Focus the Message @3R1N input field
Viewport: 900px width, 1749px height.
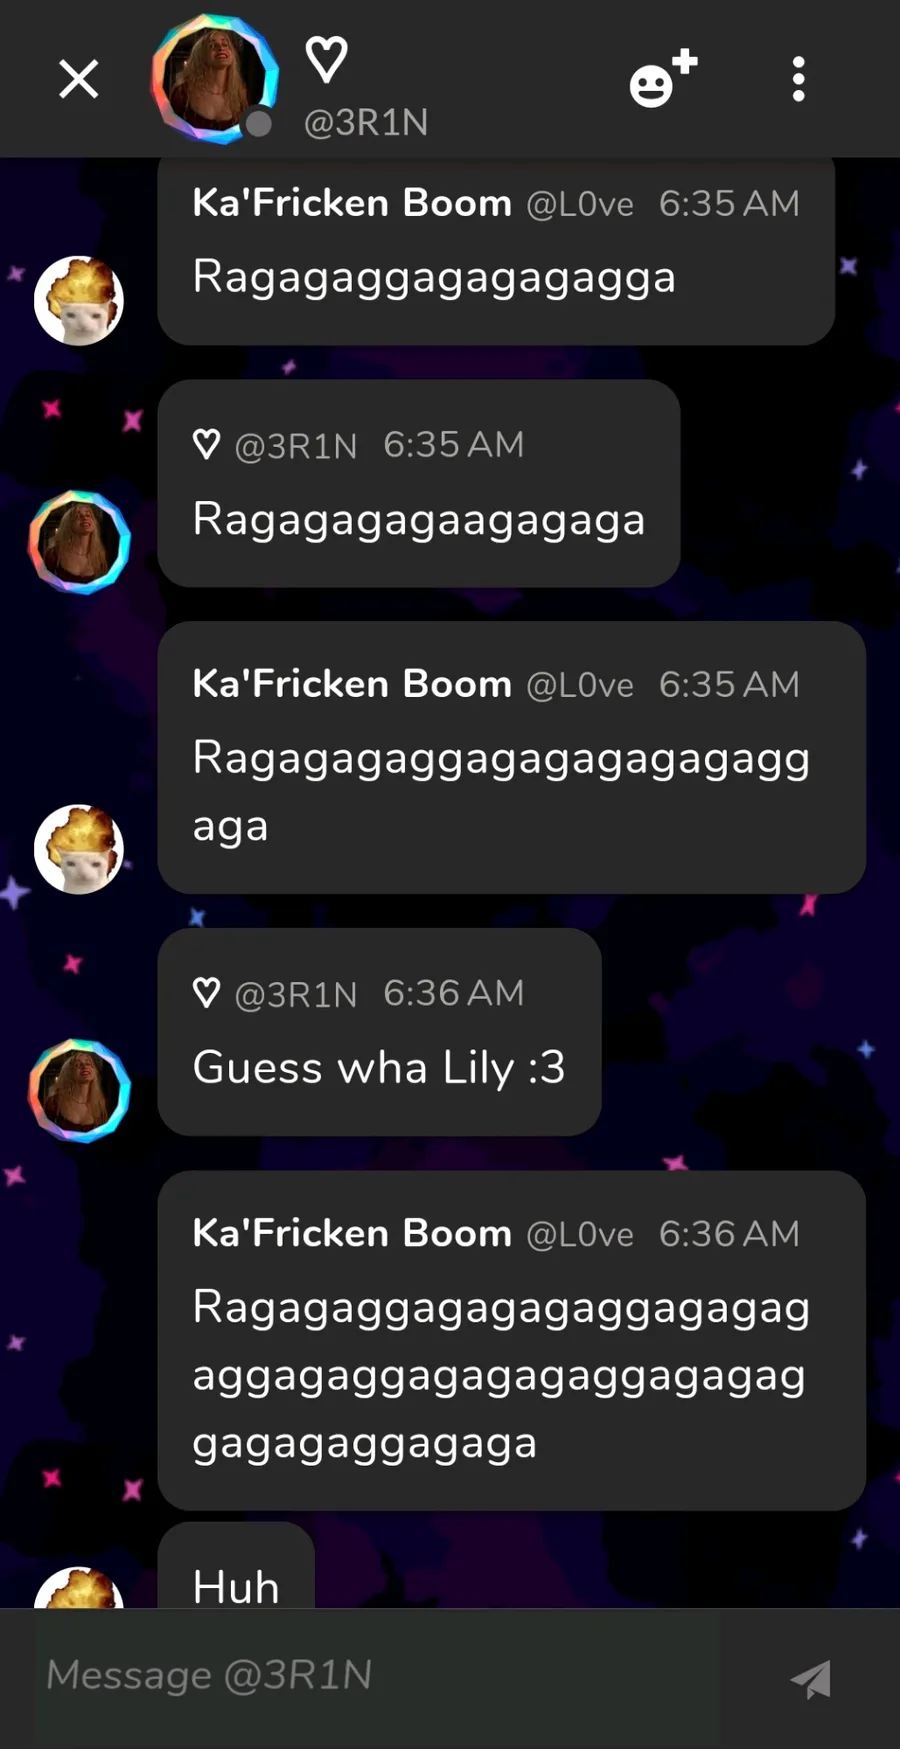point(378,1676)
